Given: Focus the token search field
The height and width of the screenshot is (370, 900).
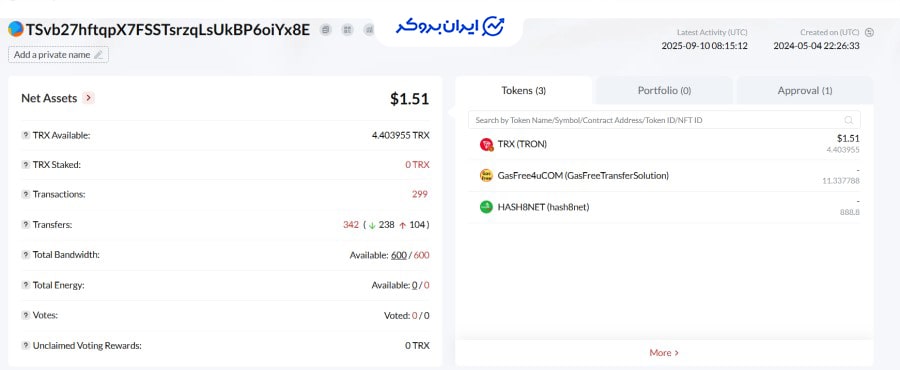Looking at the screenshot, I should (x=664, y=120).
